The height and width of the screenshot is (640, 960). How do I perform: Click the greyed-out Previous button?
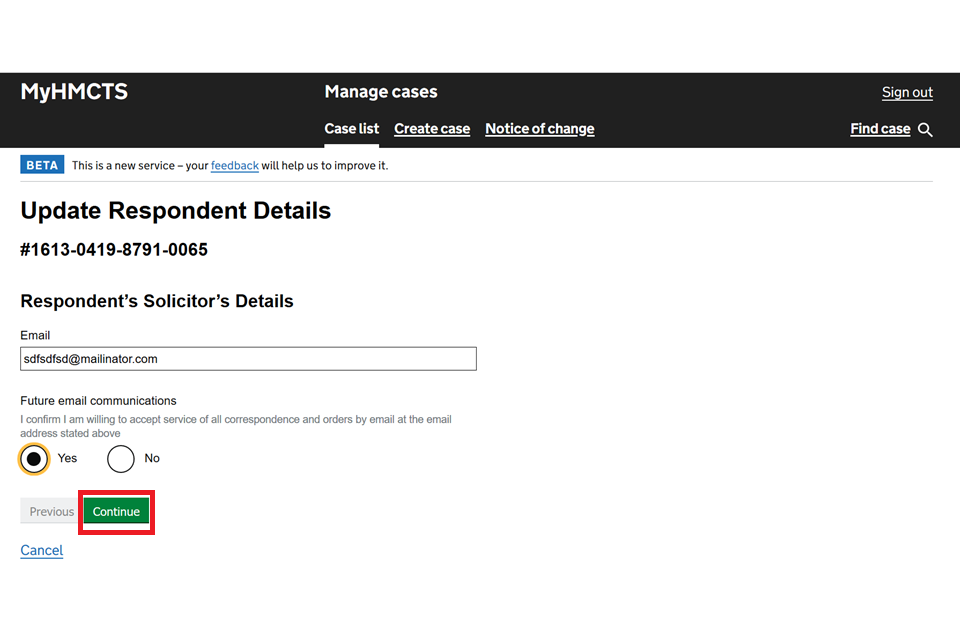[51, 512]
